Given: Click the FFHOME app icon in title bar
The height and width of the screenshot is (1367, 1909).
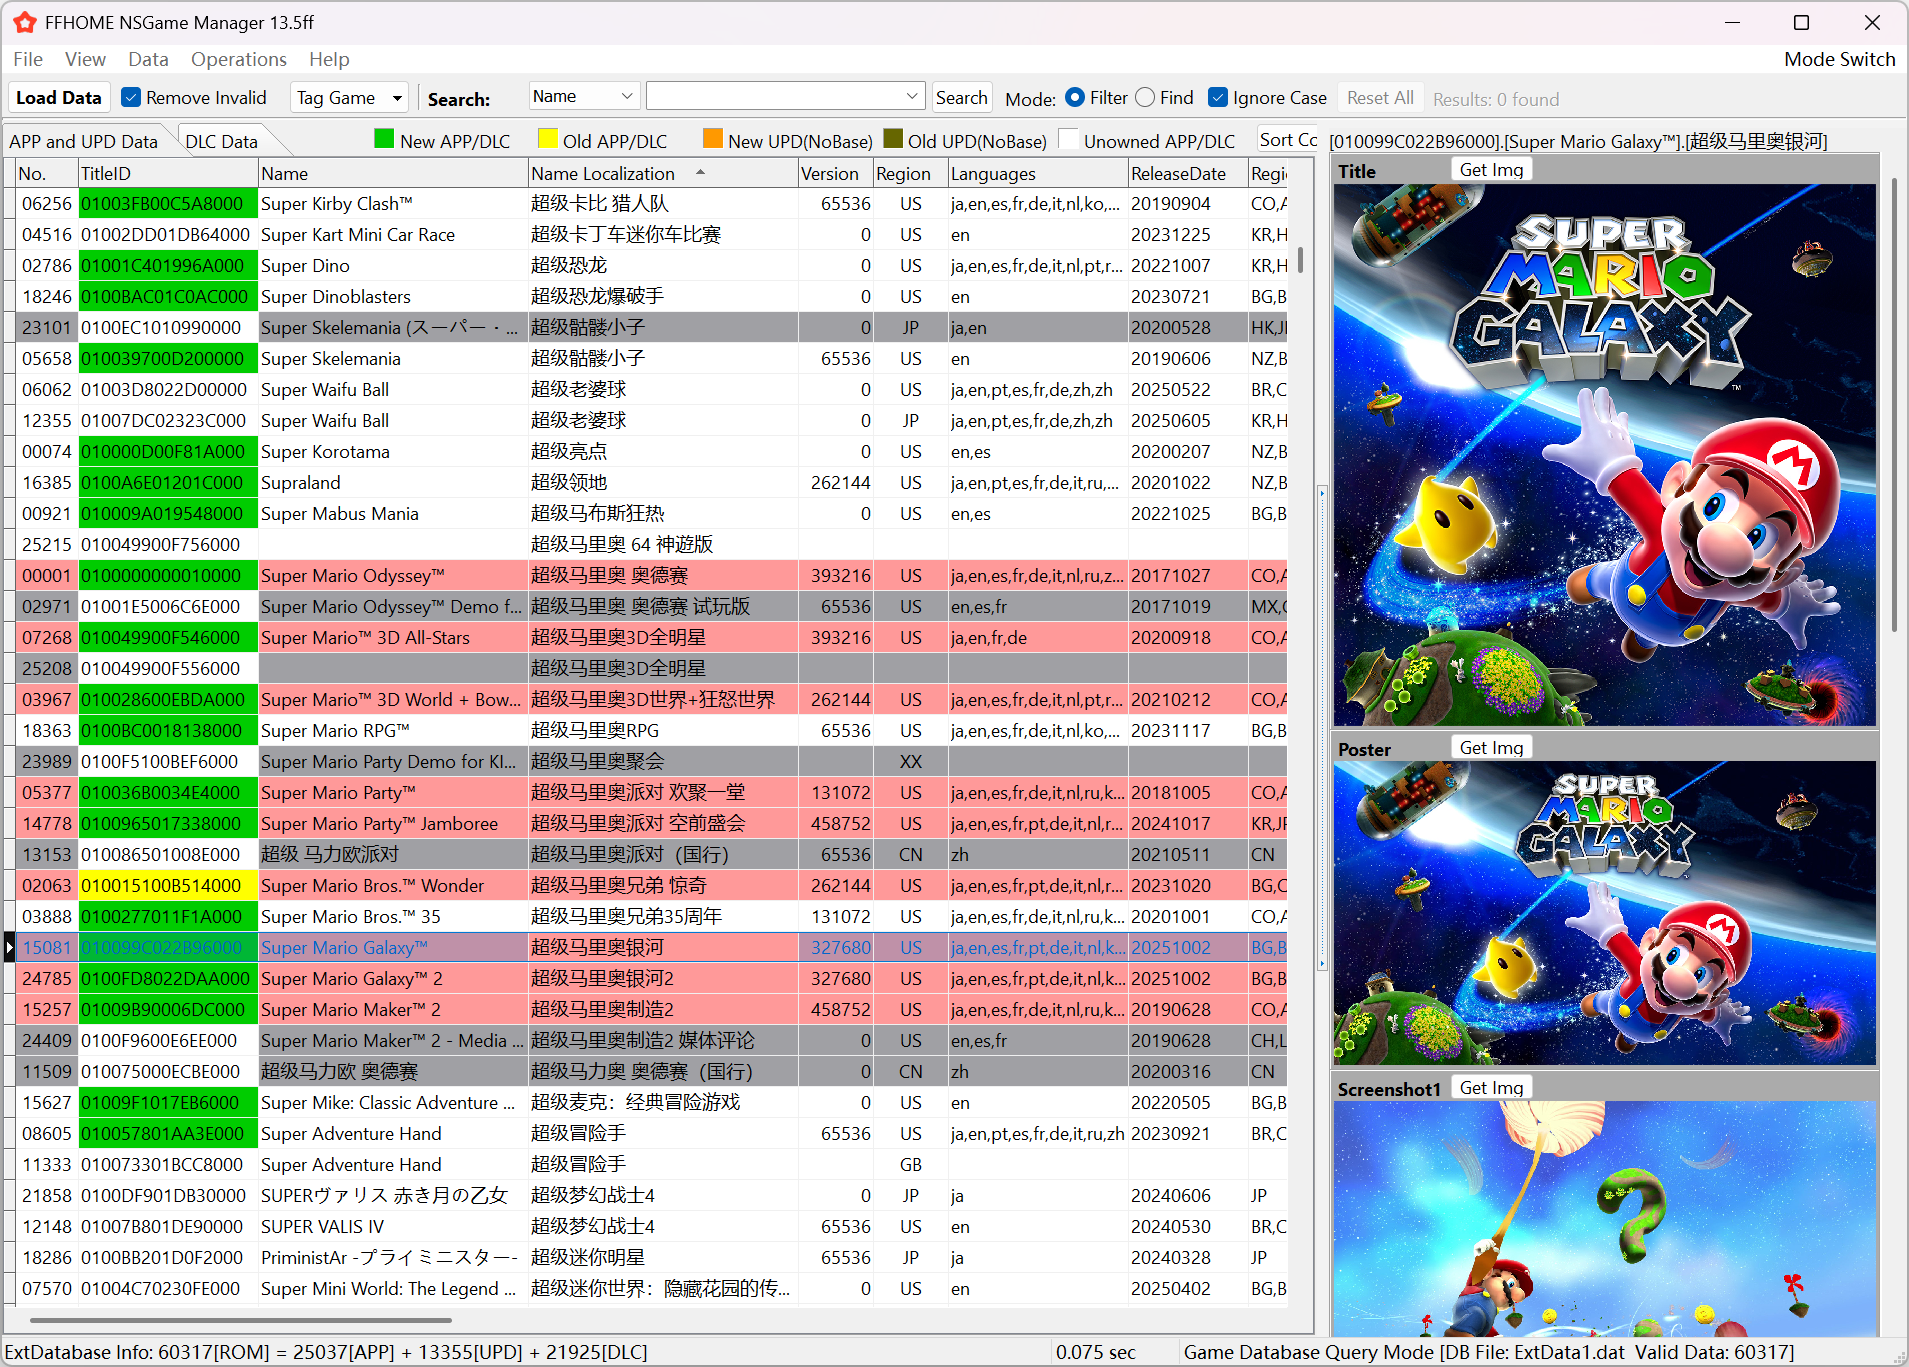Looking at the screenshot, I should [24, 22].
